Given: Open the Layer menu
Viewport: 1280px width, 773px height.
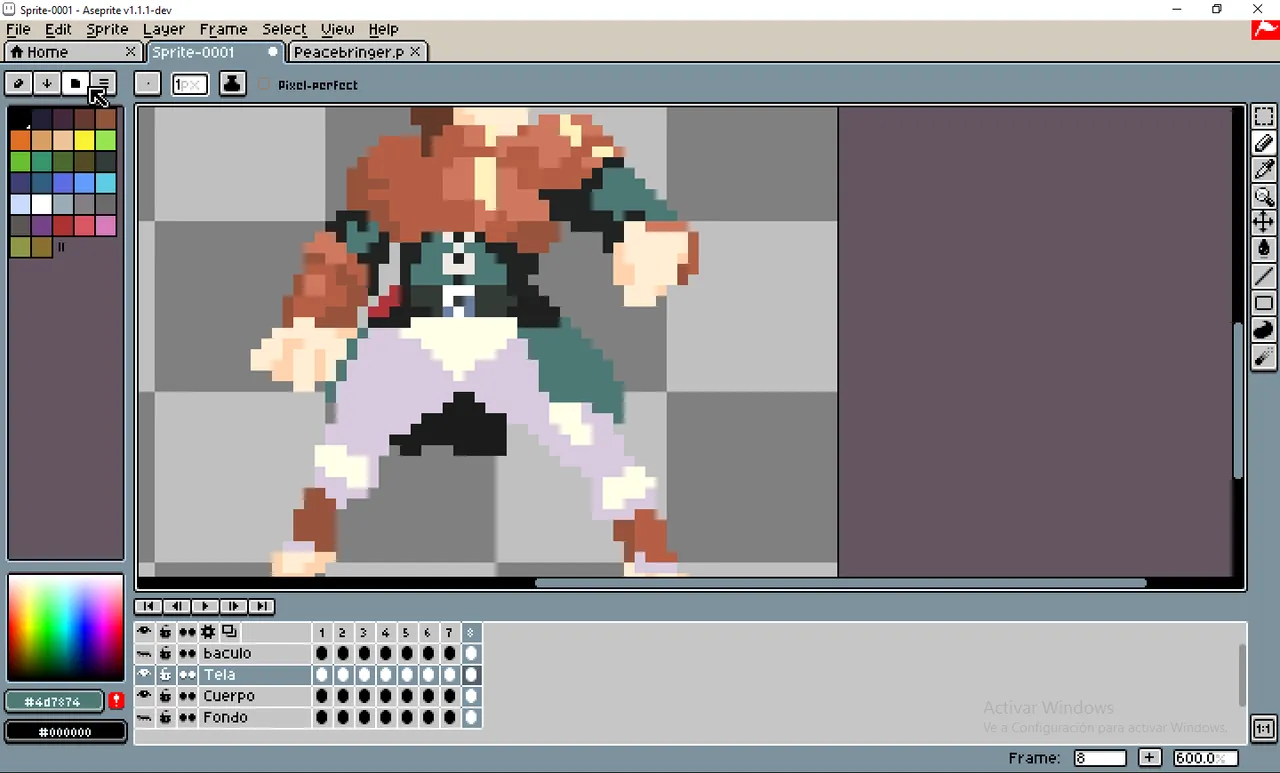Looking at the screenshot, I should 164,29.
